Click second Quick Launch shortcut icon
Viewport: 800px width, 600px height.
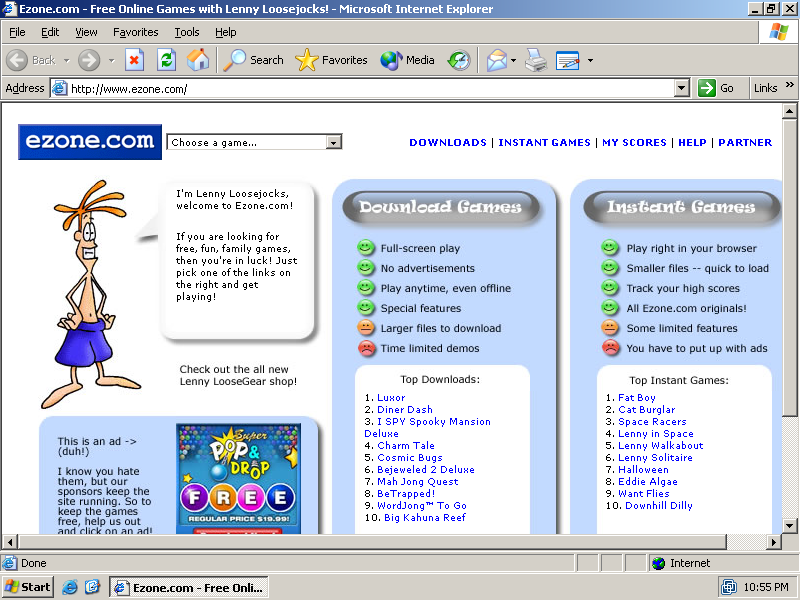(92, 587)
